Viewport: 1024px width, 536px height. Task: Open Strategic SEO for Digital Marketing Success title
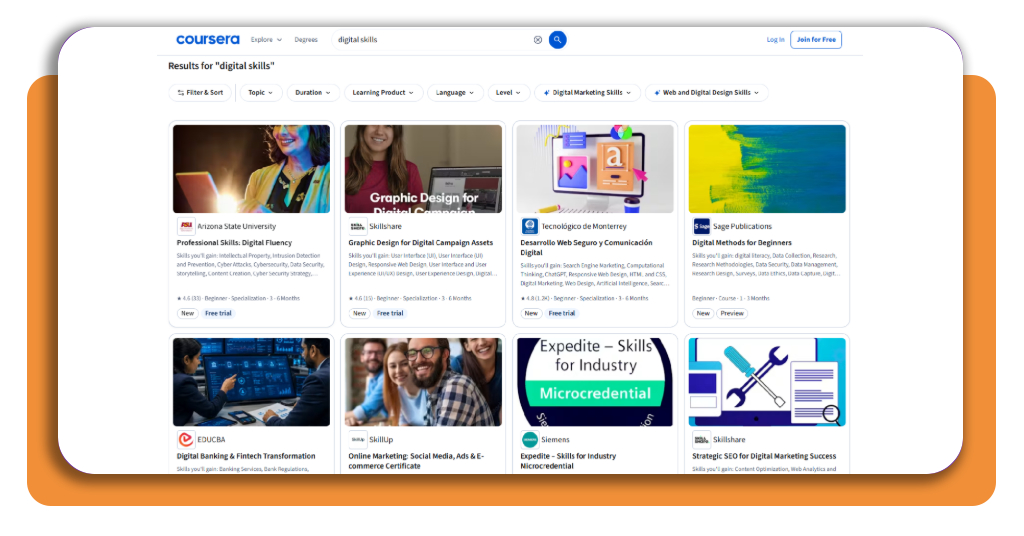[764, 456]
